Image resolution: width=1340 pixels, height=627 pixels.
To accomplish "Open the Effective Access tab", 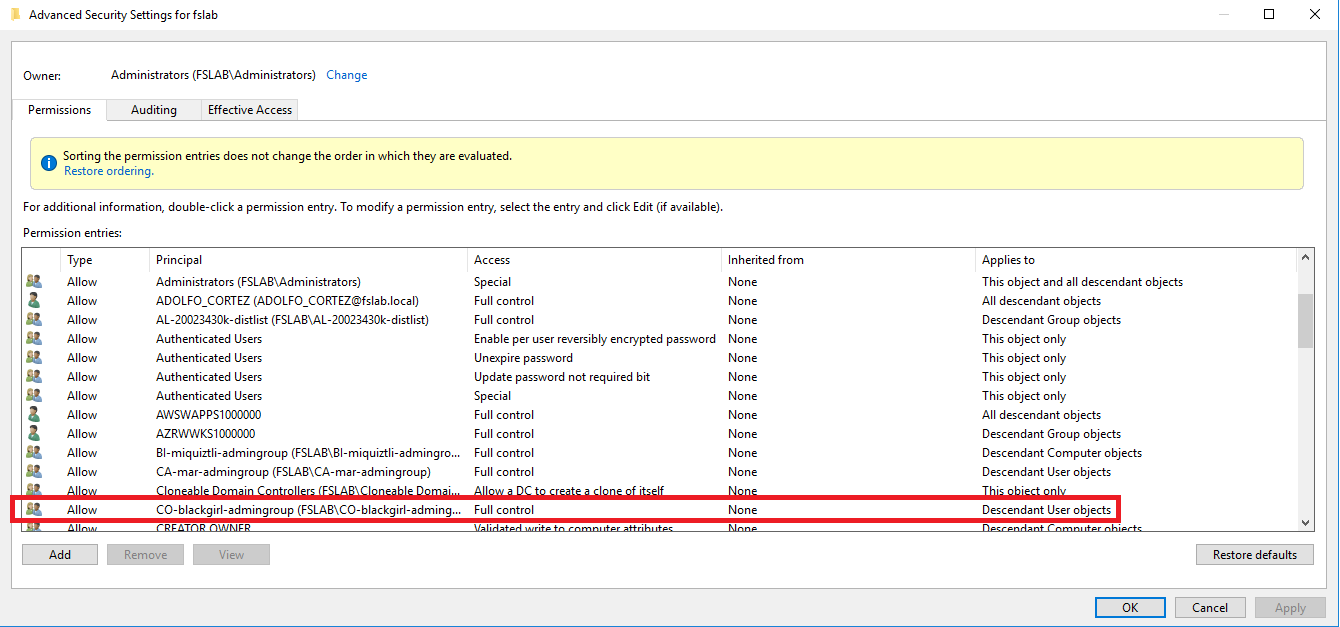I will tap(249, 109).
